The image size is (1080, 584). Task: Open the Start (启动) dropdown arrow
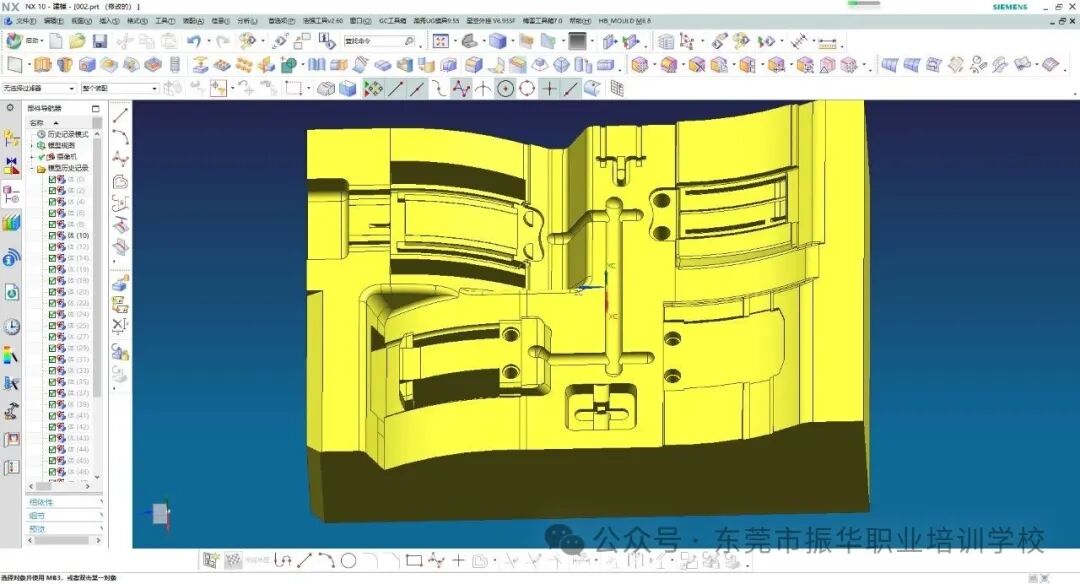coord(42,41)
